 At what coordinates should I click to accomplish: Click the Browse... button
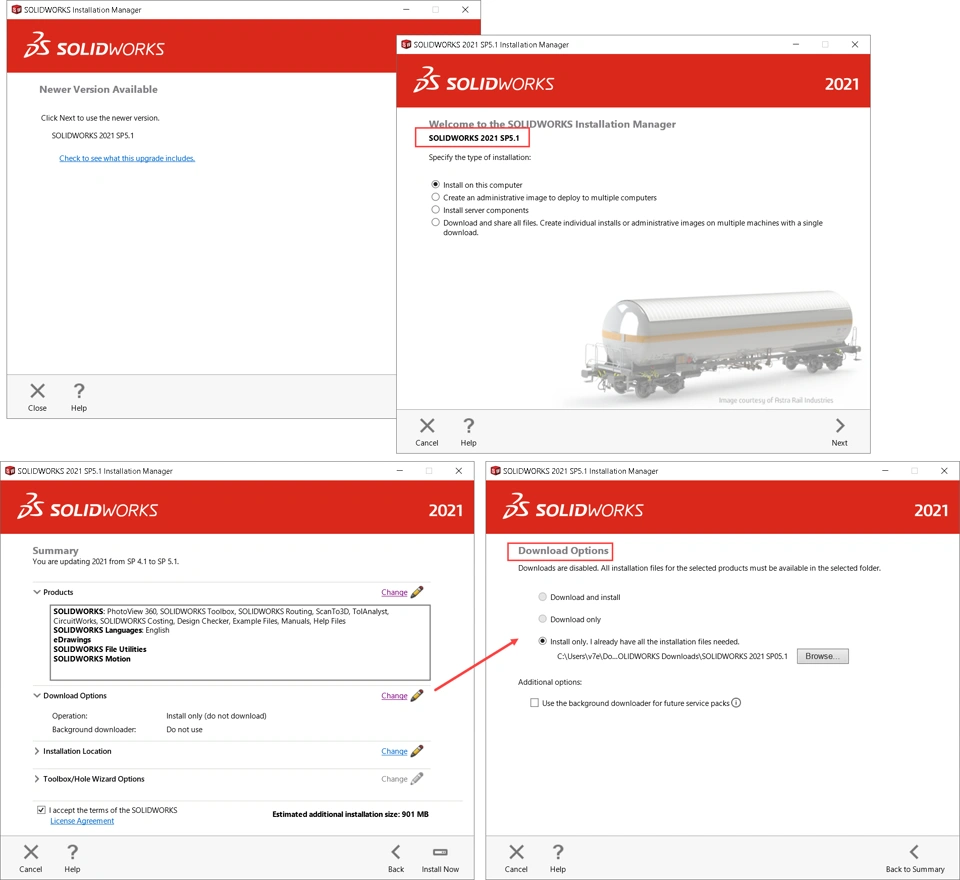tap(822, 656)
